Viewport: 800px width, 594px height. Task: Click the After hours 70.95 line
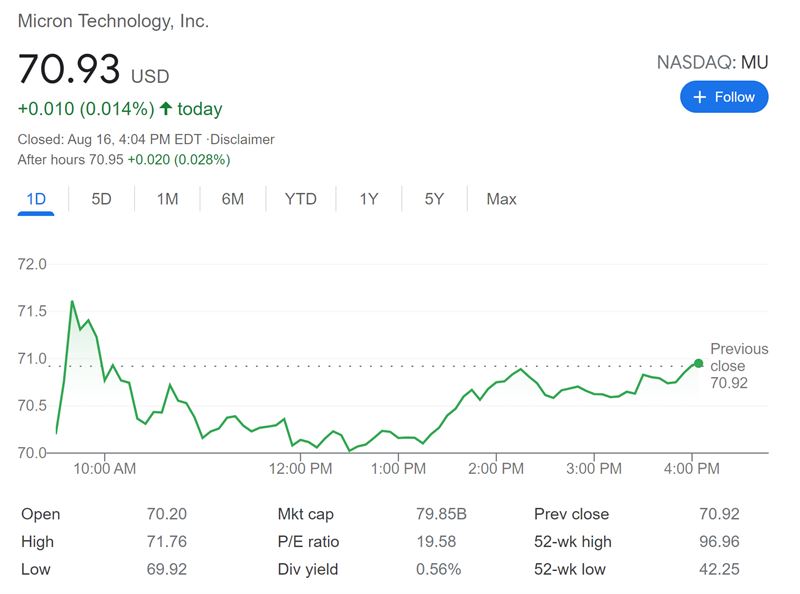click(124, 160)
